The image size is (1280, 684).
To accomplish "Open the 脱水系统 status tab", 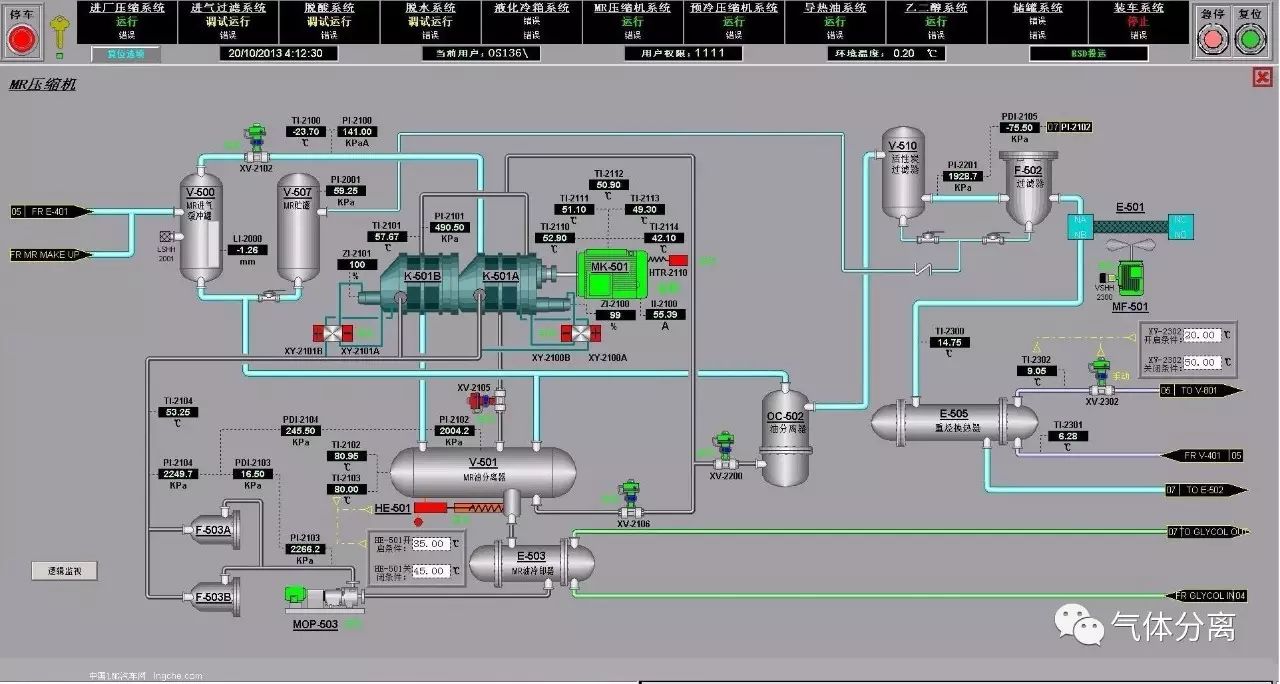I will 430,21.
